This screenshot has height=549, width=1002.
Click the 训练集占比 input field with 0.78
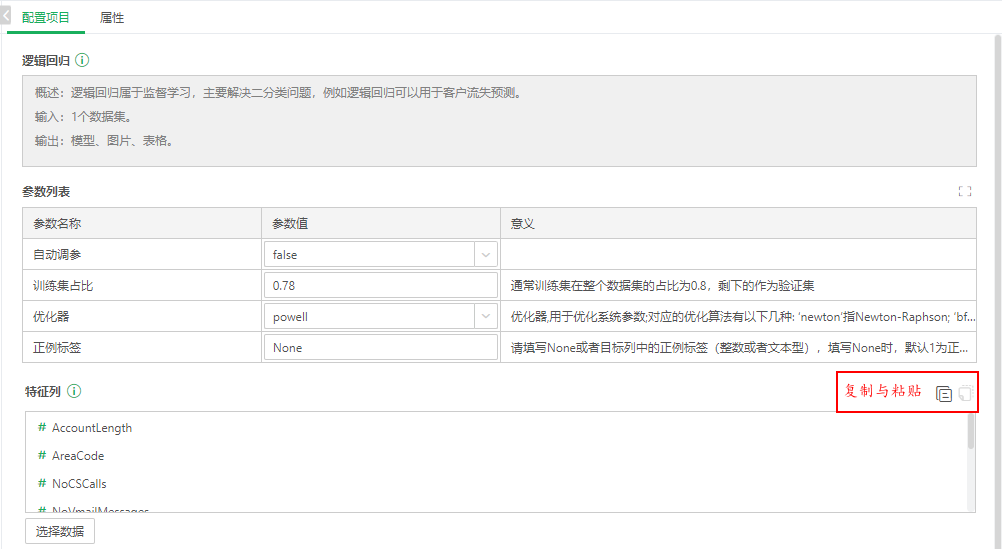pos(380,286)
